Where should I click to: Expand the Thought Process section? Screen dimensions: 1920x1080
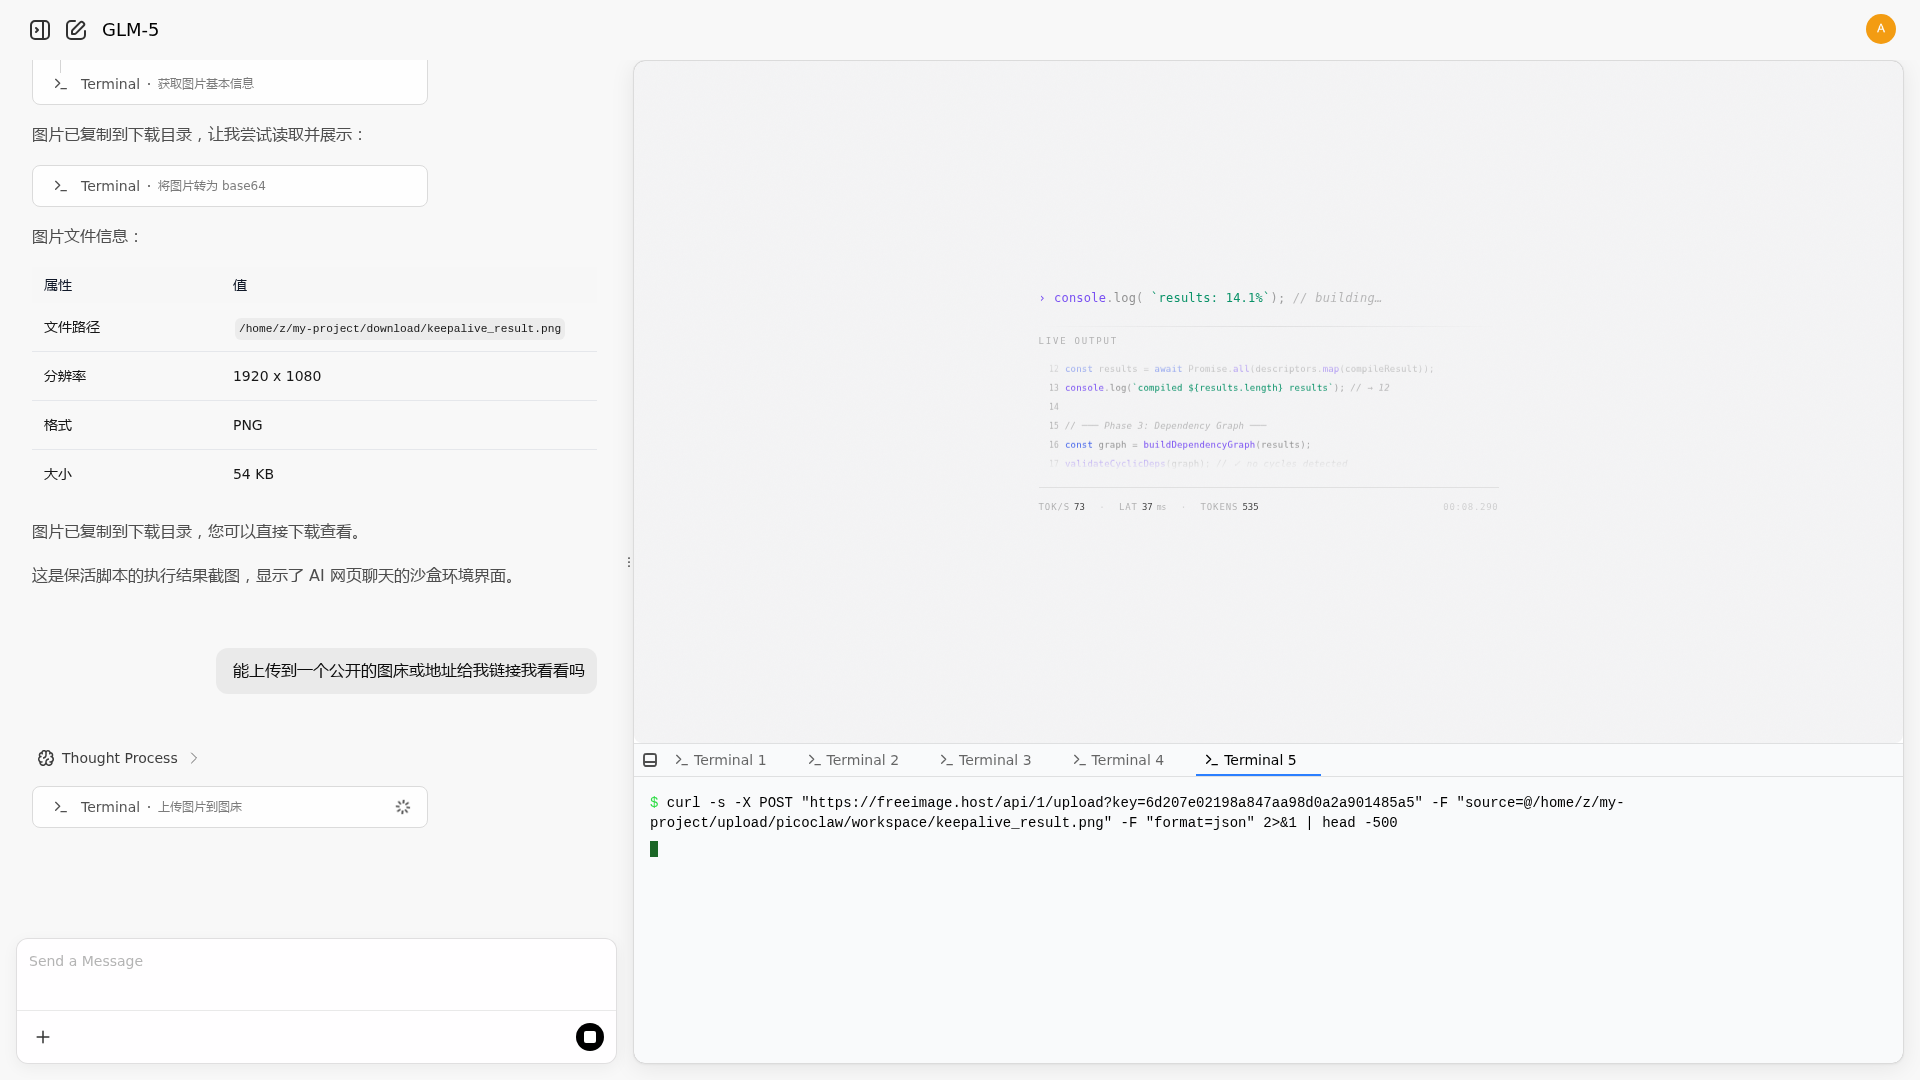(x=118, y=758)
